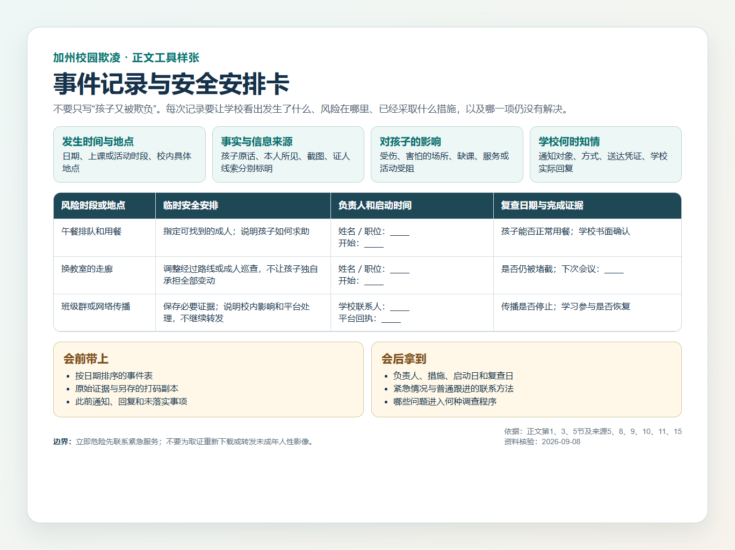Select the subtitle 加州校园欺凌 · 正文工具样张
Viewport: 735px width, 550px height.
(126, 58)
